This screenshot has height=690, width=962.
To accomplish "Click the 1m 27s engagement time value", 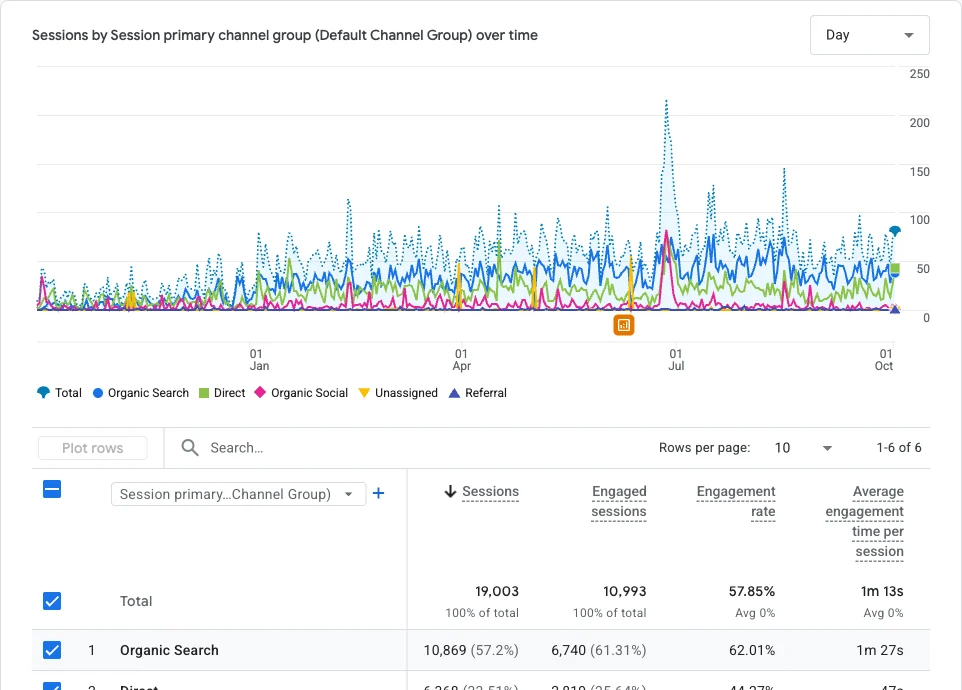I will point(880,650).
